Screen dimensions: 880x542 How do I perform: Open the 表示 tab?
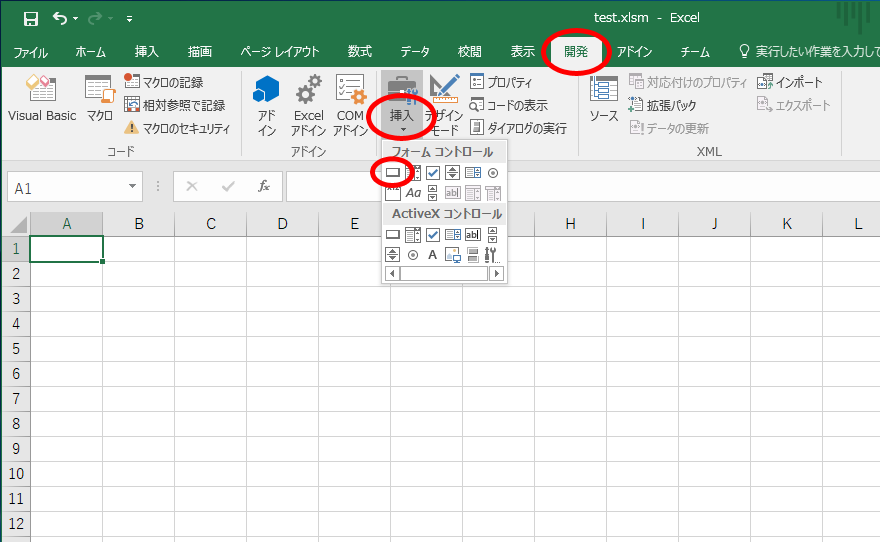(x=522, y=52)
